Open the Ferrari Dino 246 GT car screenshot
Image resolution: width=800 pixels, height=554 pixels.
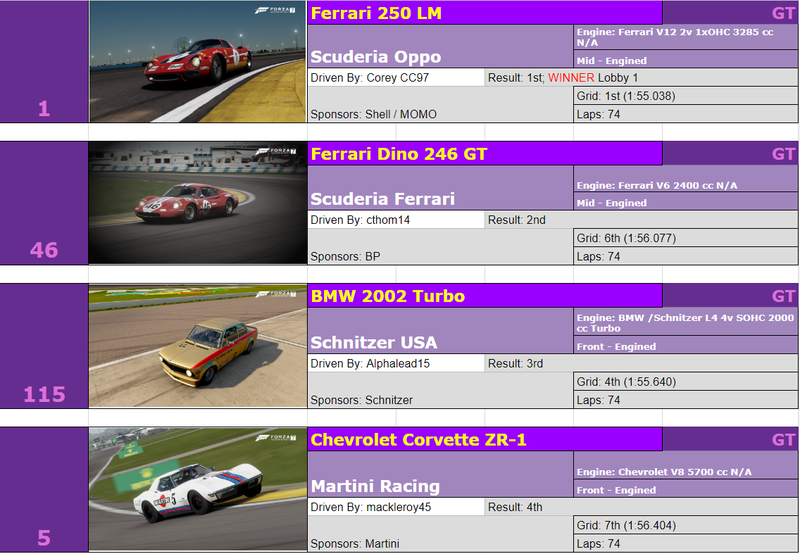pos(197,203)
